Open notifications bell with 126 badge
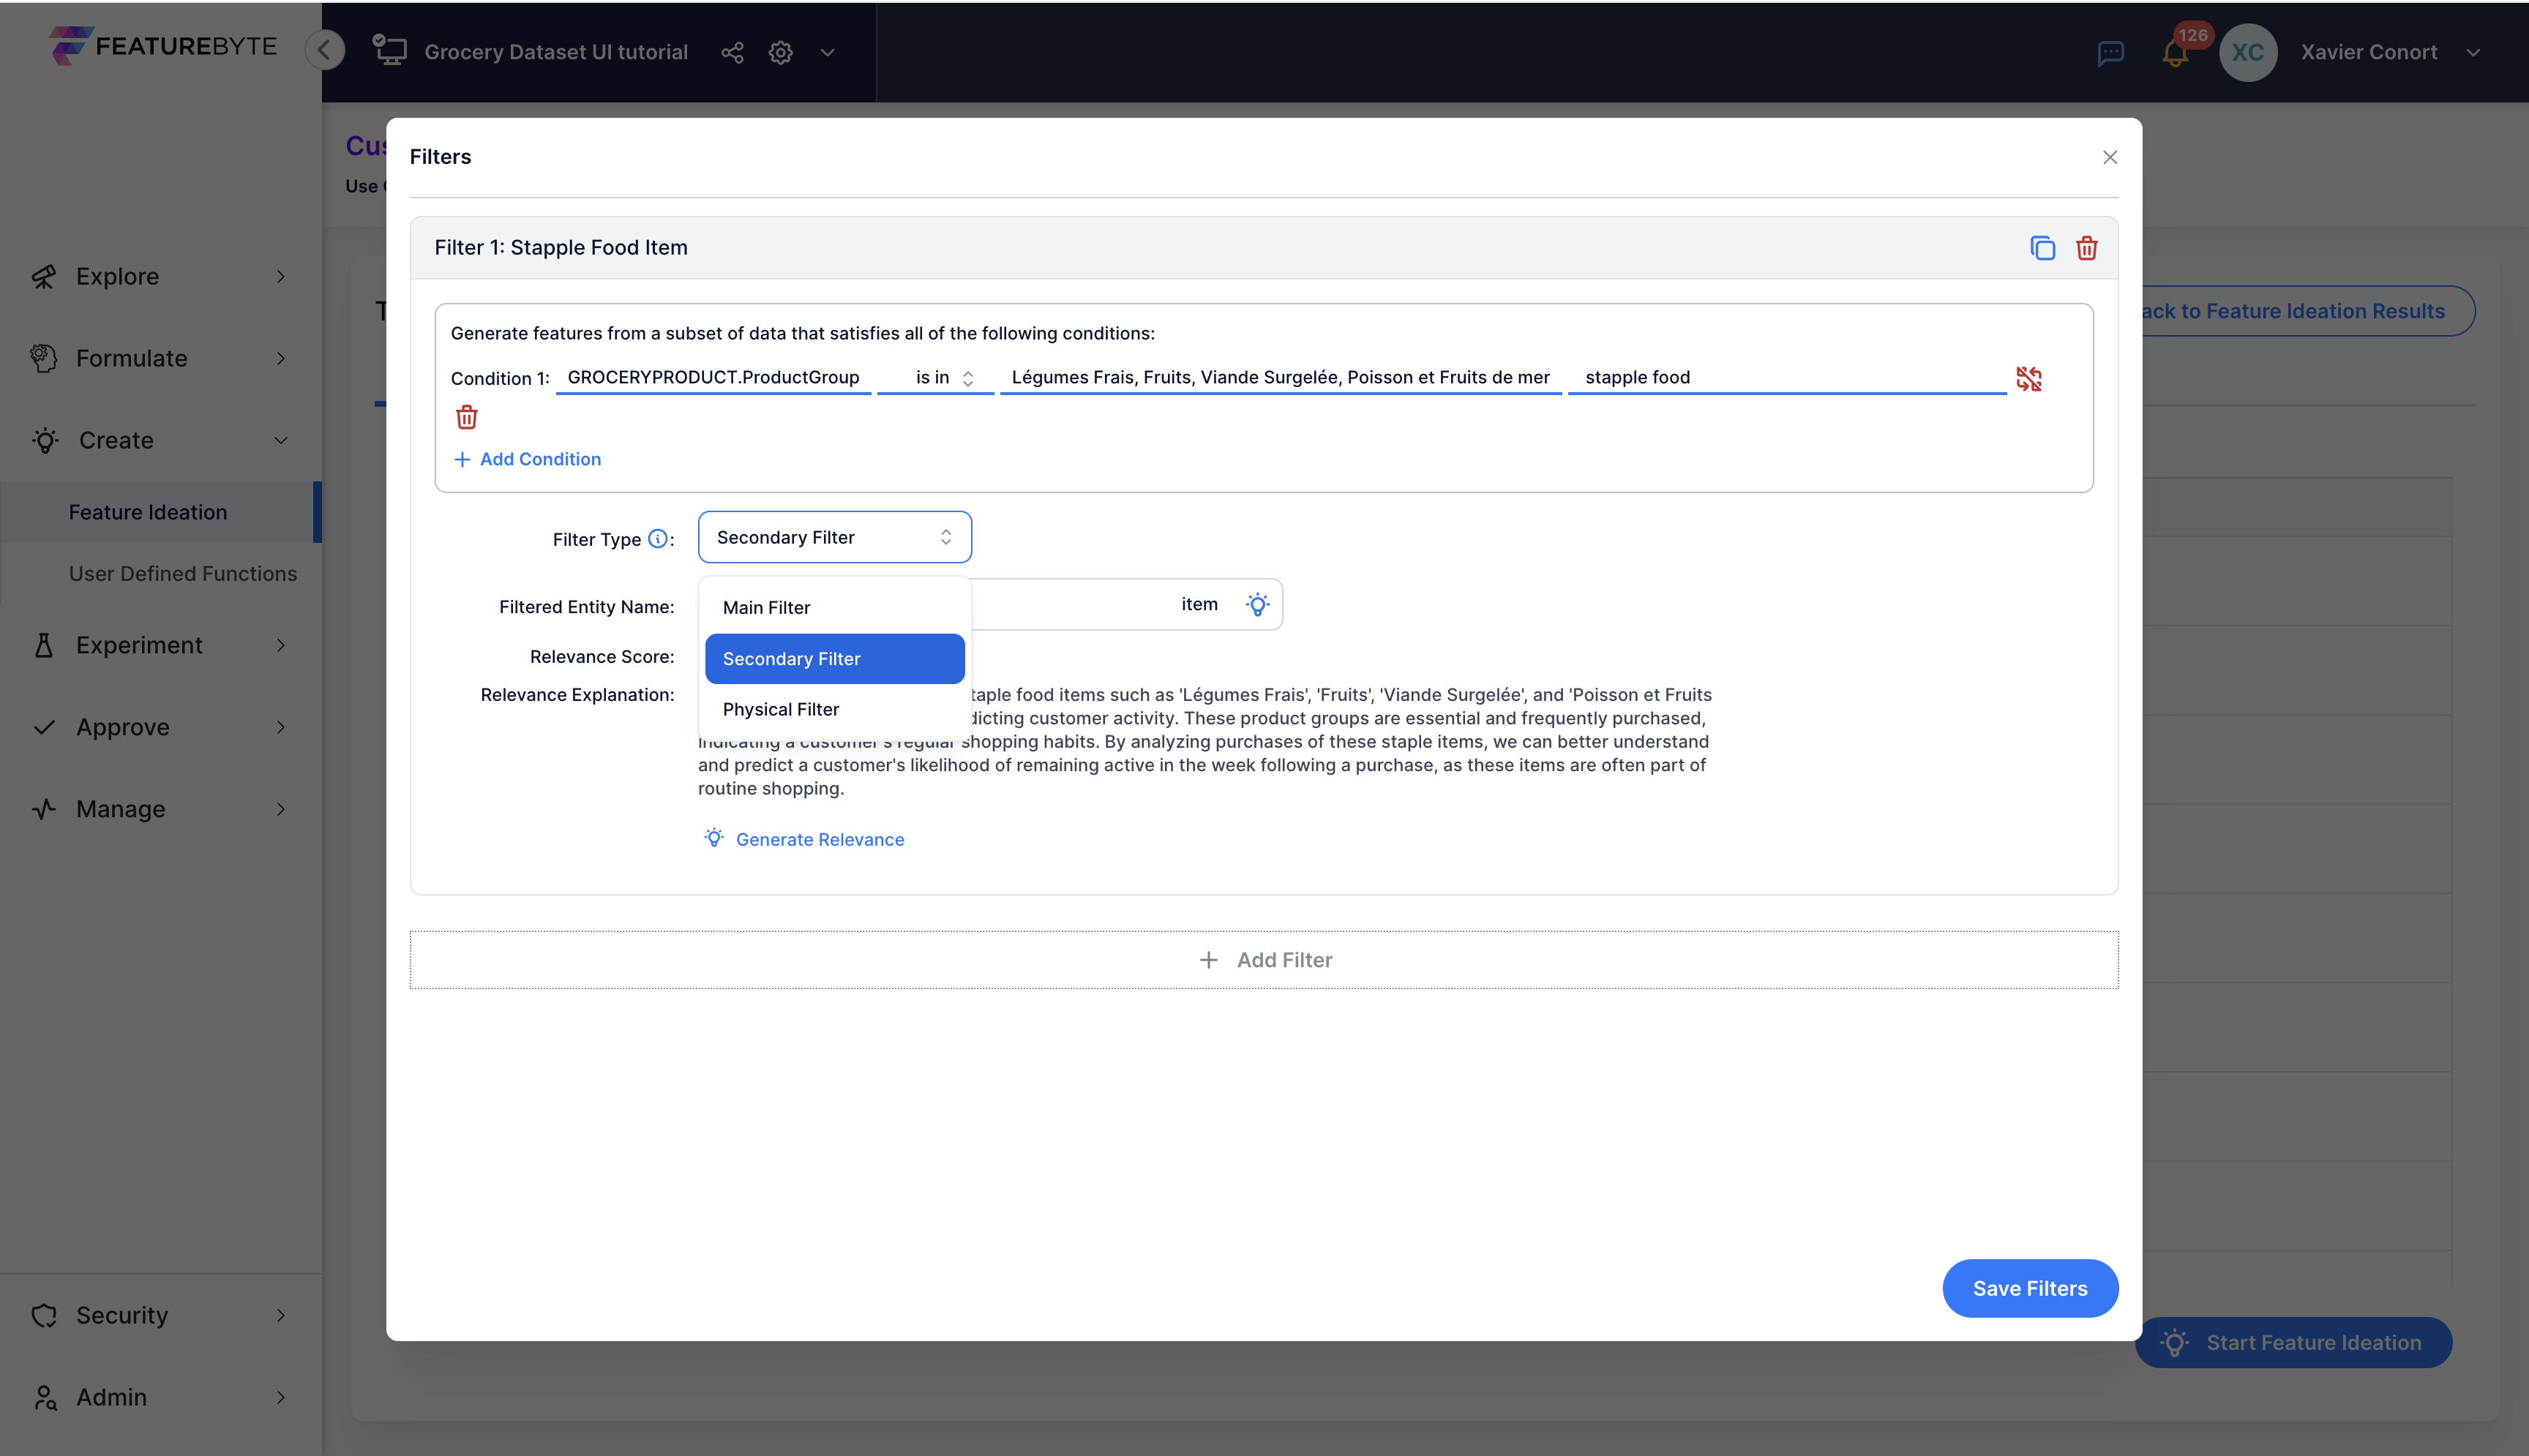Viewport: 2529px width, 1456px height. (2175, 52)
